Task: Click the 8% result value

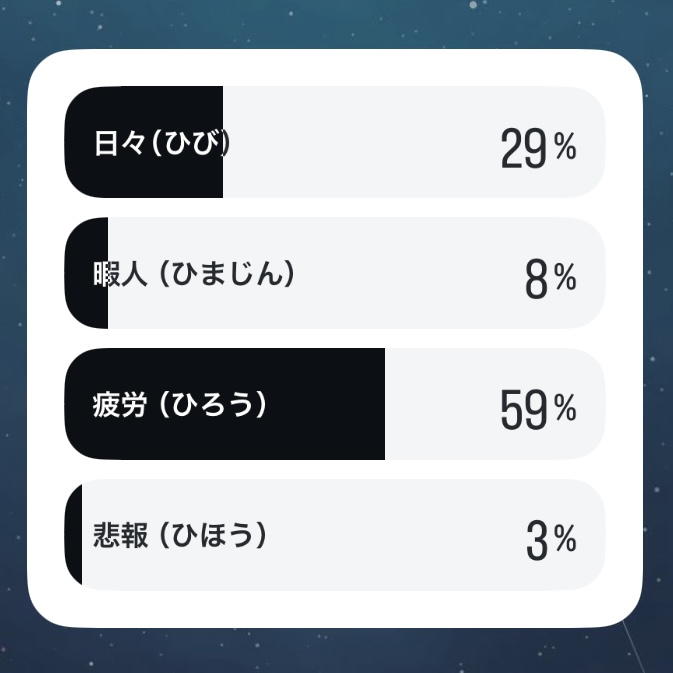Action: (551, 279)
